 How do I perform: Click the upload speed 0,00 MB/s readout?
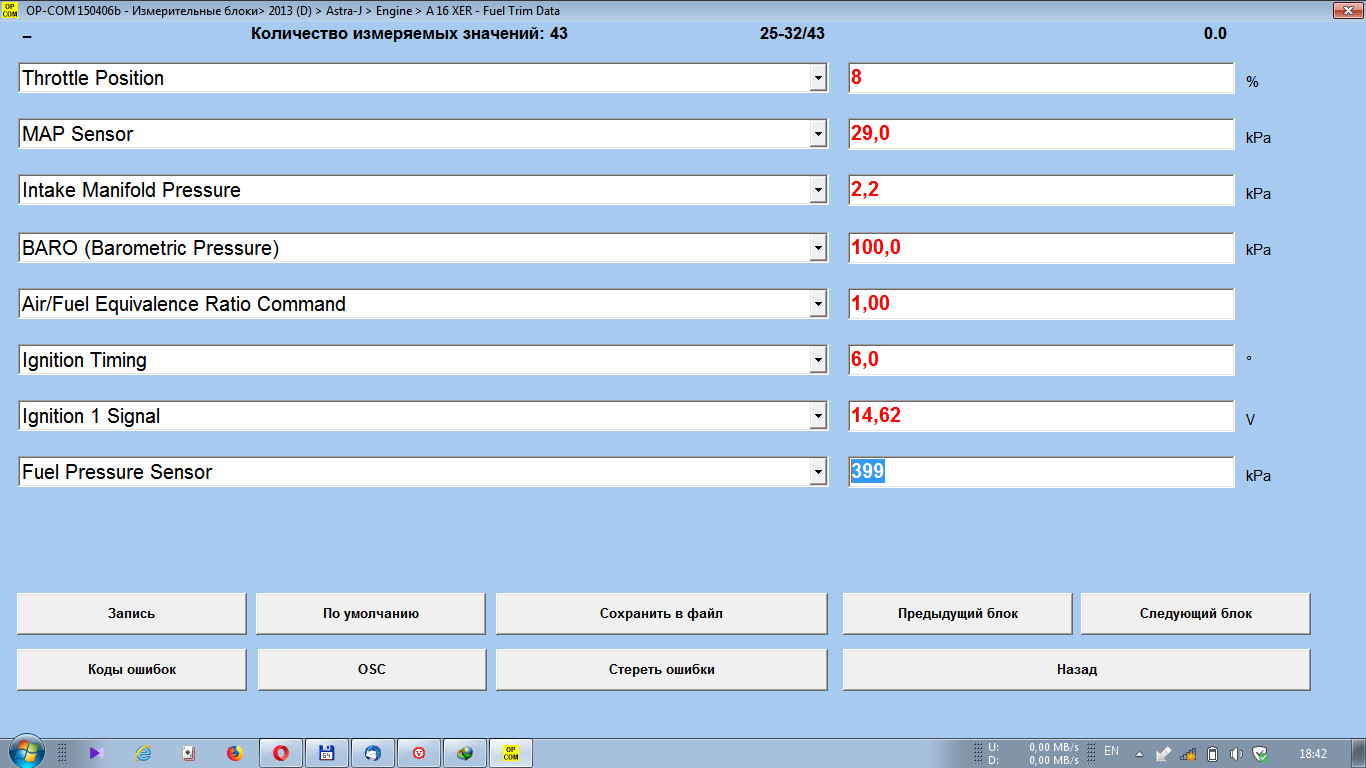(1054, 746)
